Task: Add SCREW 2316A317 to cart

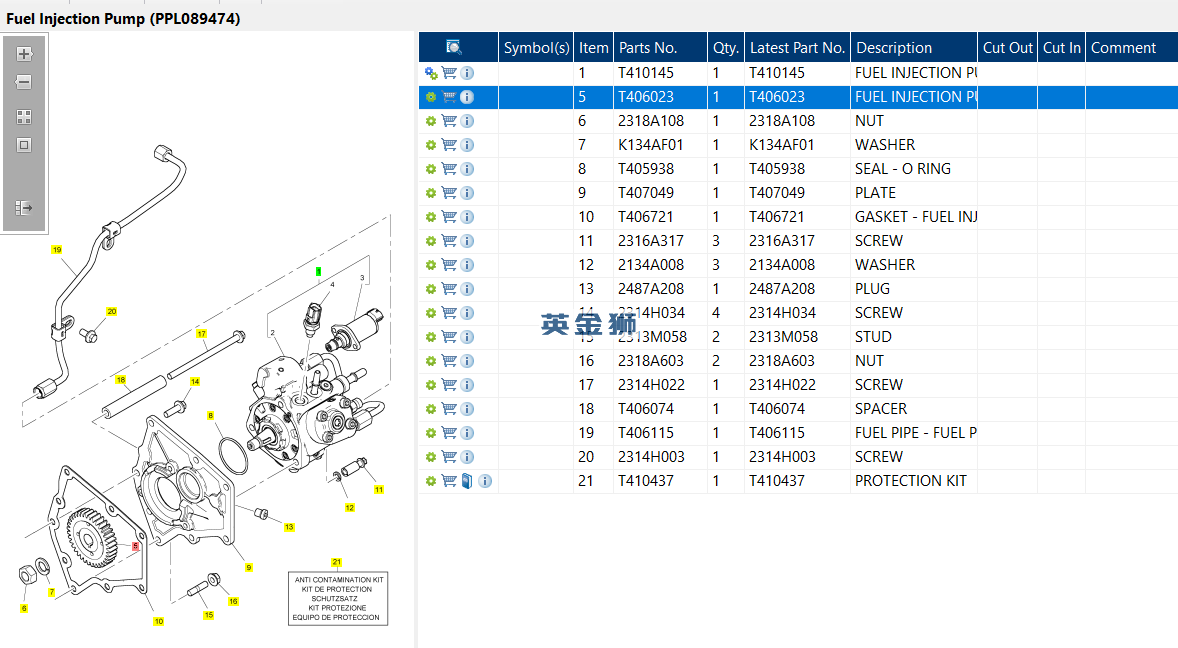Action: pyautogui.click(x=449, y=241)
